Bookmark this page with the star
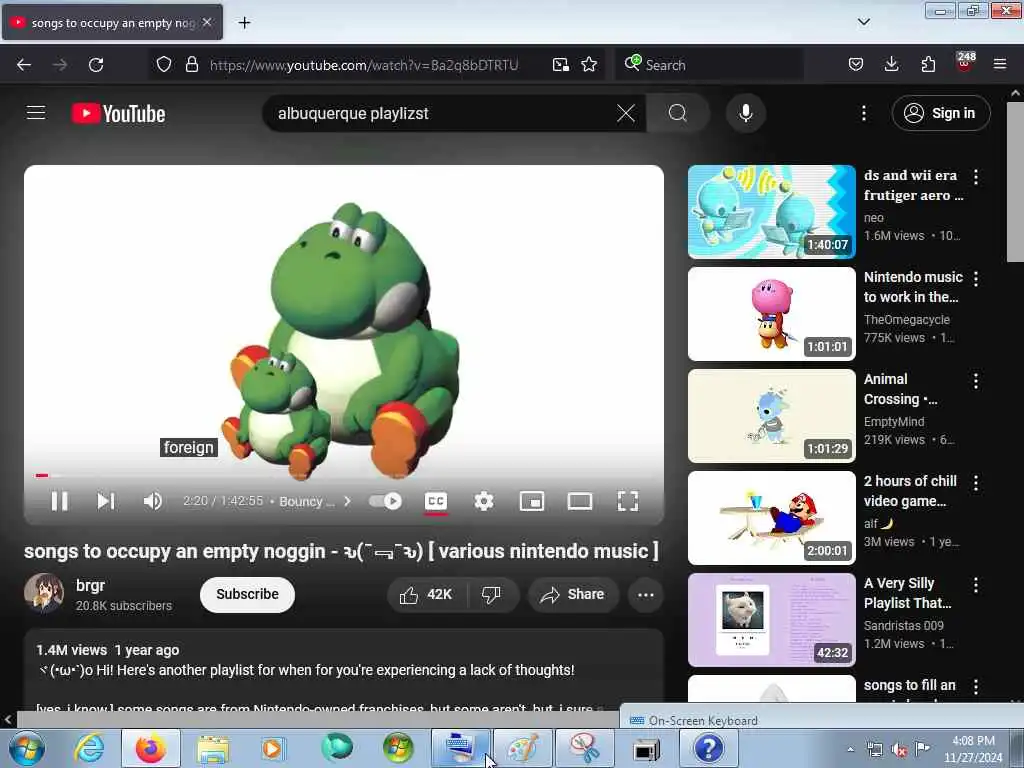Viewport: 1024px width, 768px height. [589, 65]
